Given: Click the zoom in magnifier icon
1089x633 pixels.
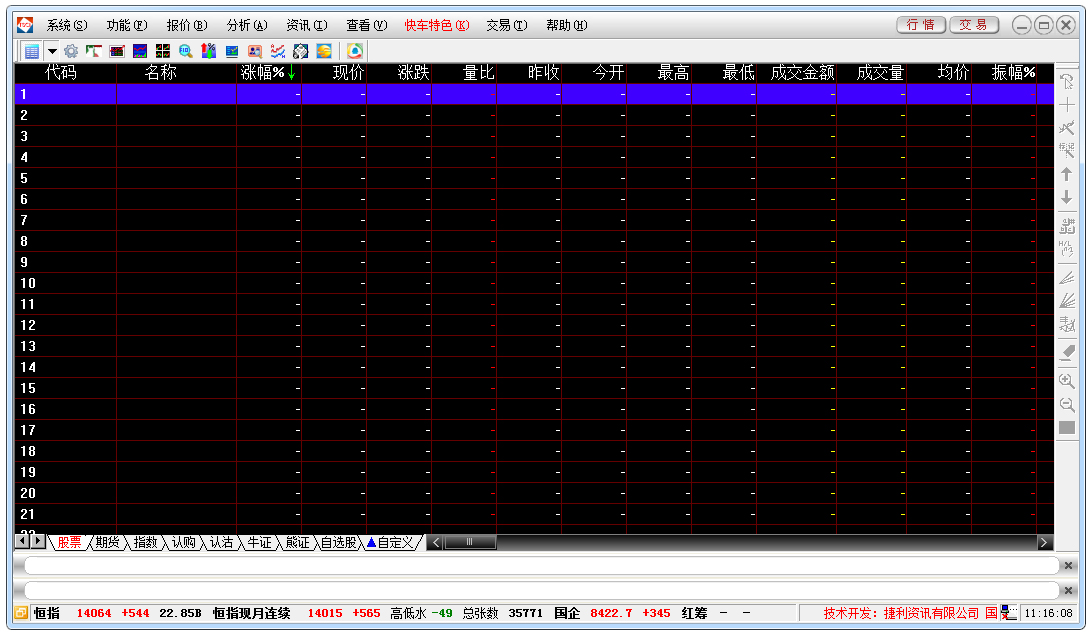Looking at the screenshot, I should click(x=1067, y=381).
